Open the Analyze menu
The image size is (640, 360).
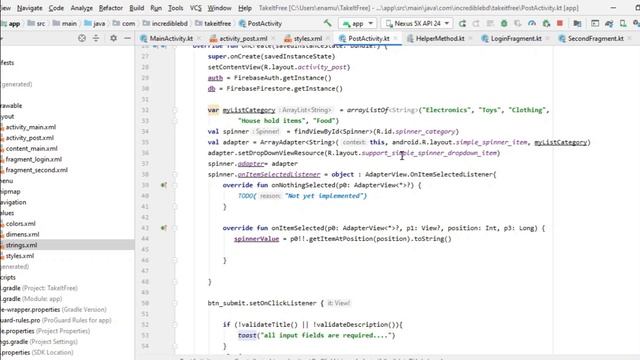click(82, 8)
